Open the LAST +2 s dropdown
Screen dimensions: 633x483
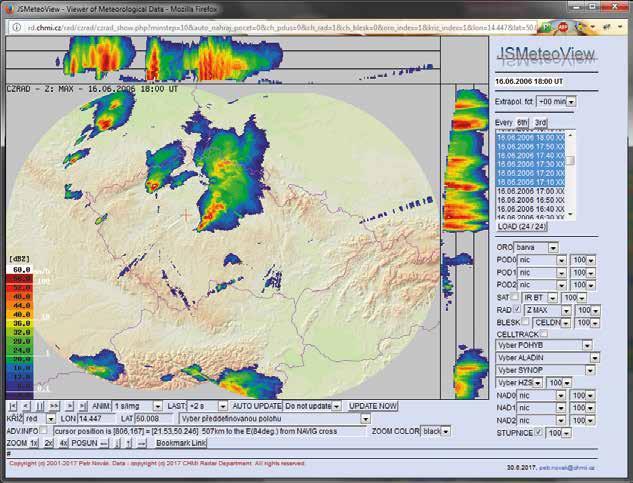[x=208, y=406]
